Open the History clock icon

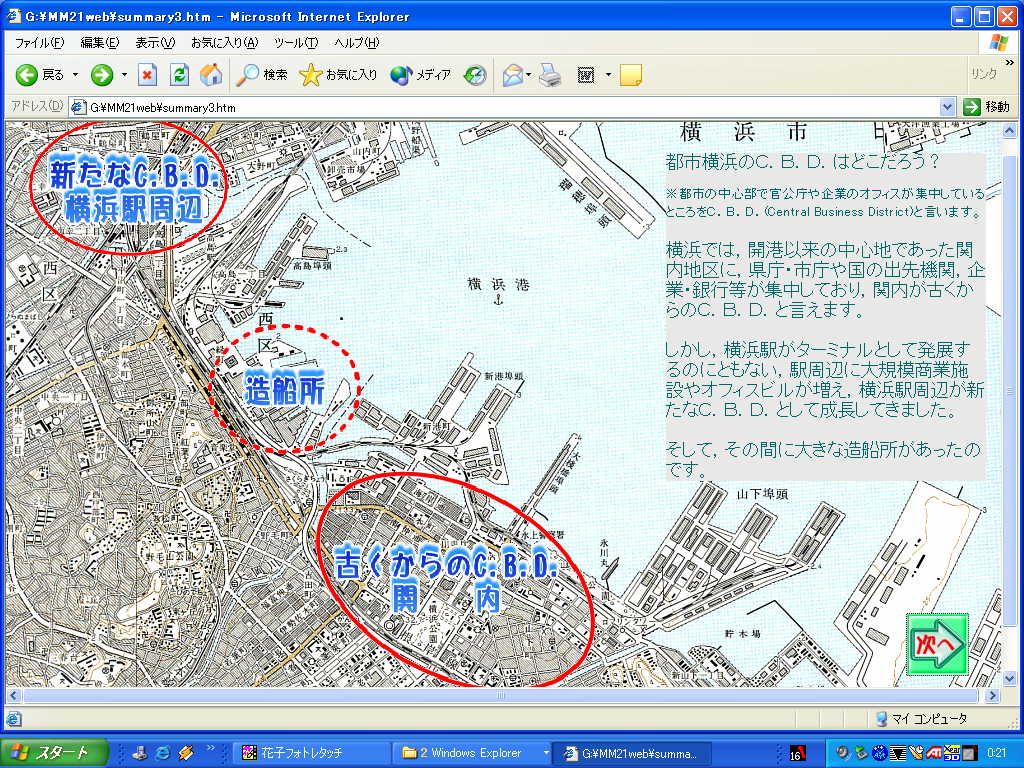[x=475, y=75]
